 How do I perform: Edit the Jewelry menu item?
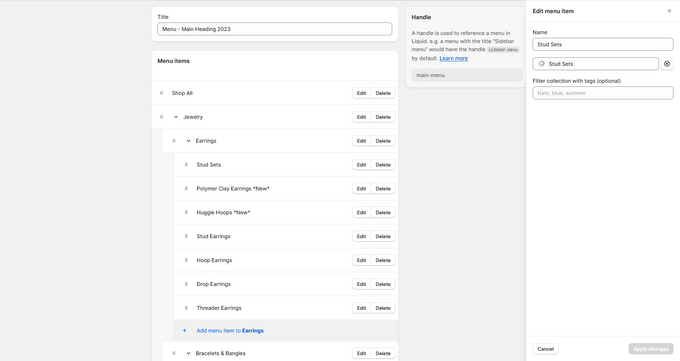361,117
